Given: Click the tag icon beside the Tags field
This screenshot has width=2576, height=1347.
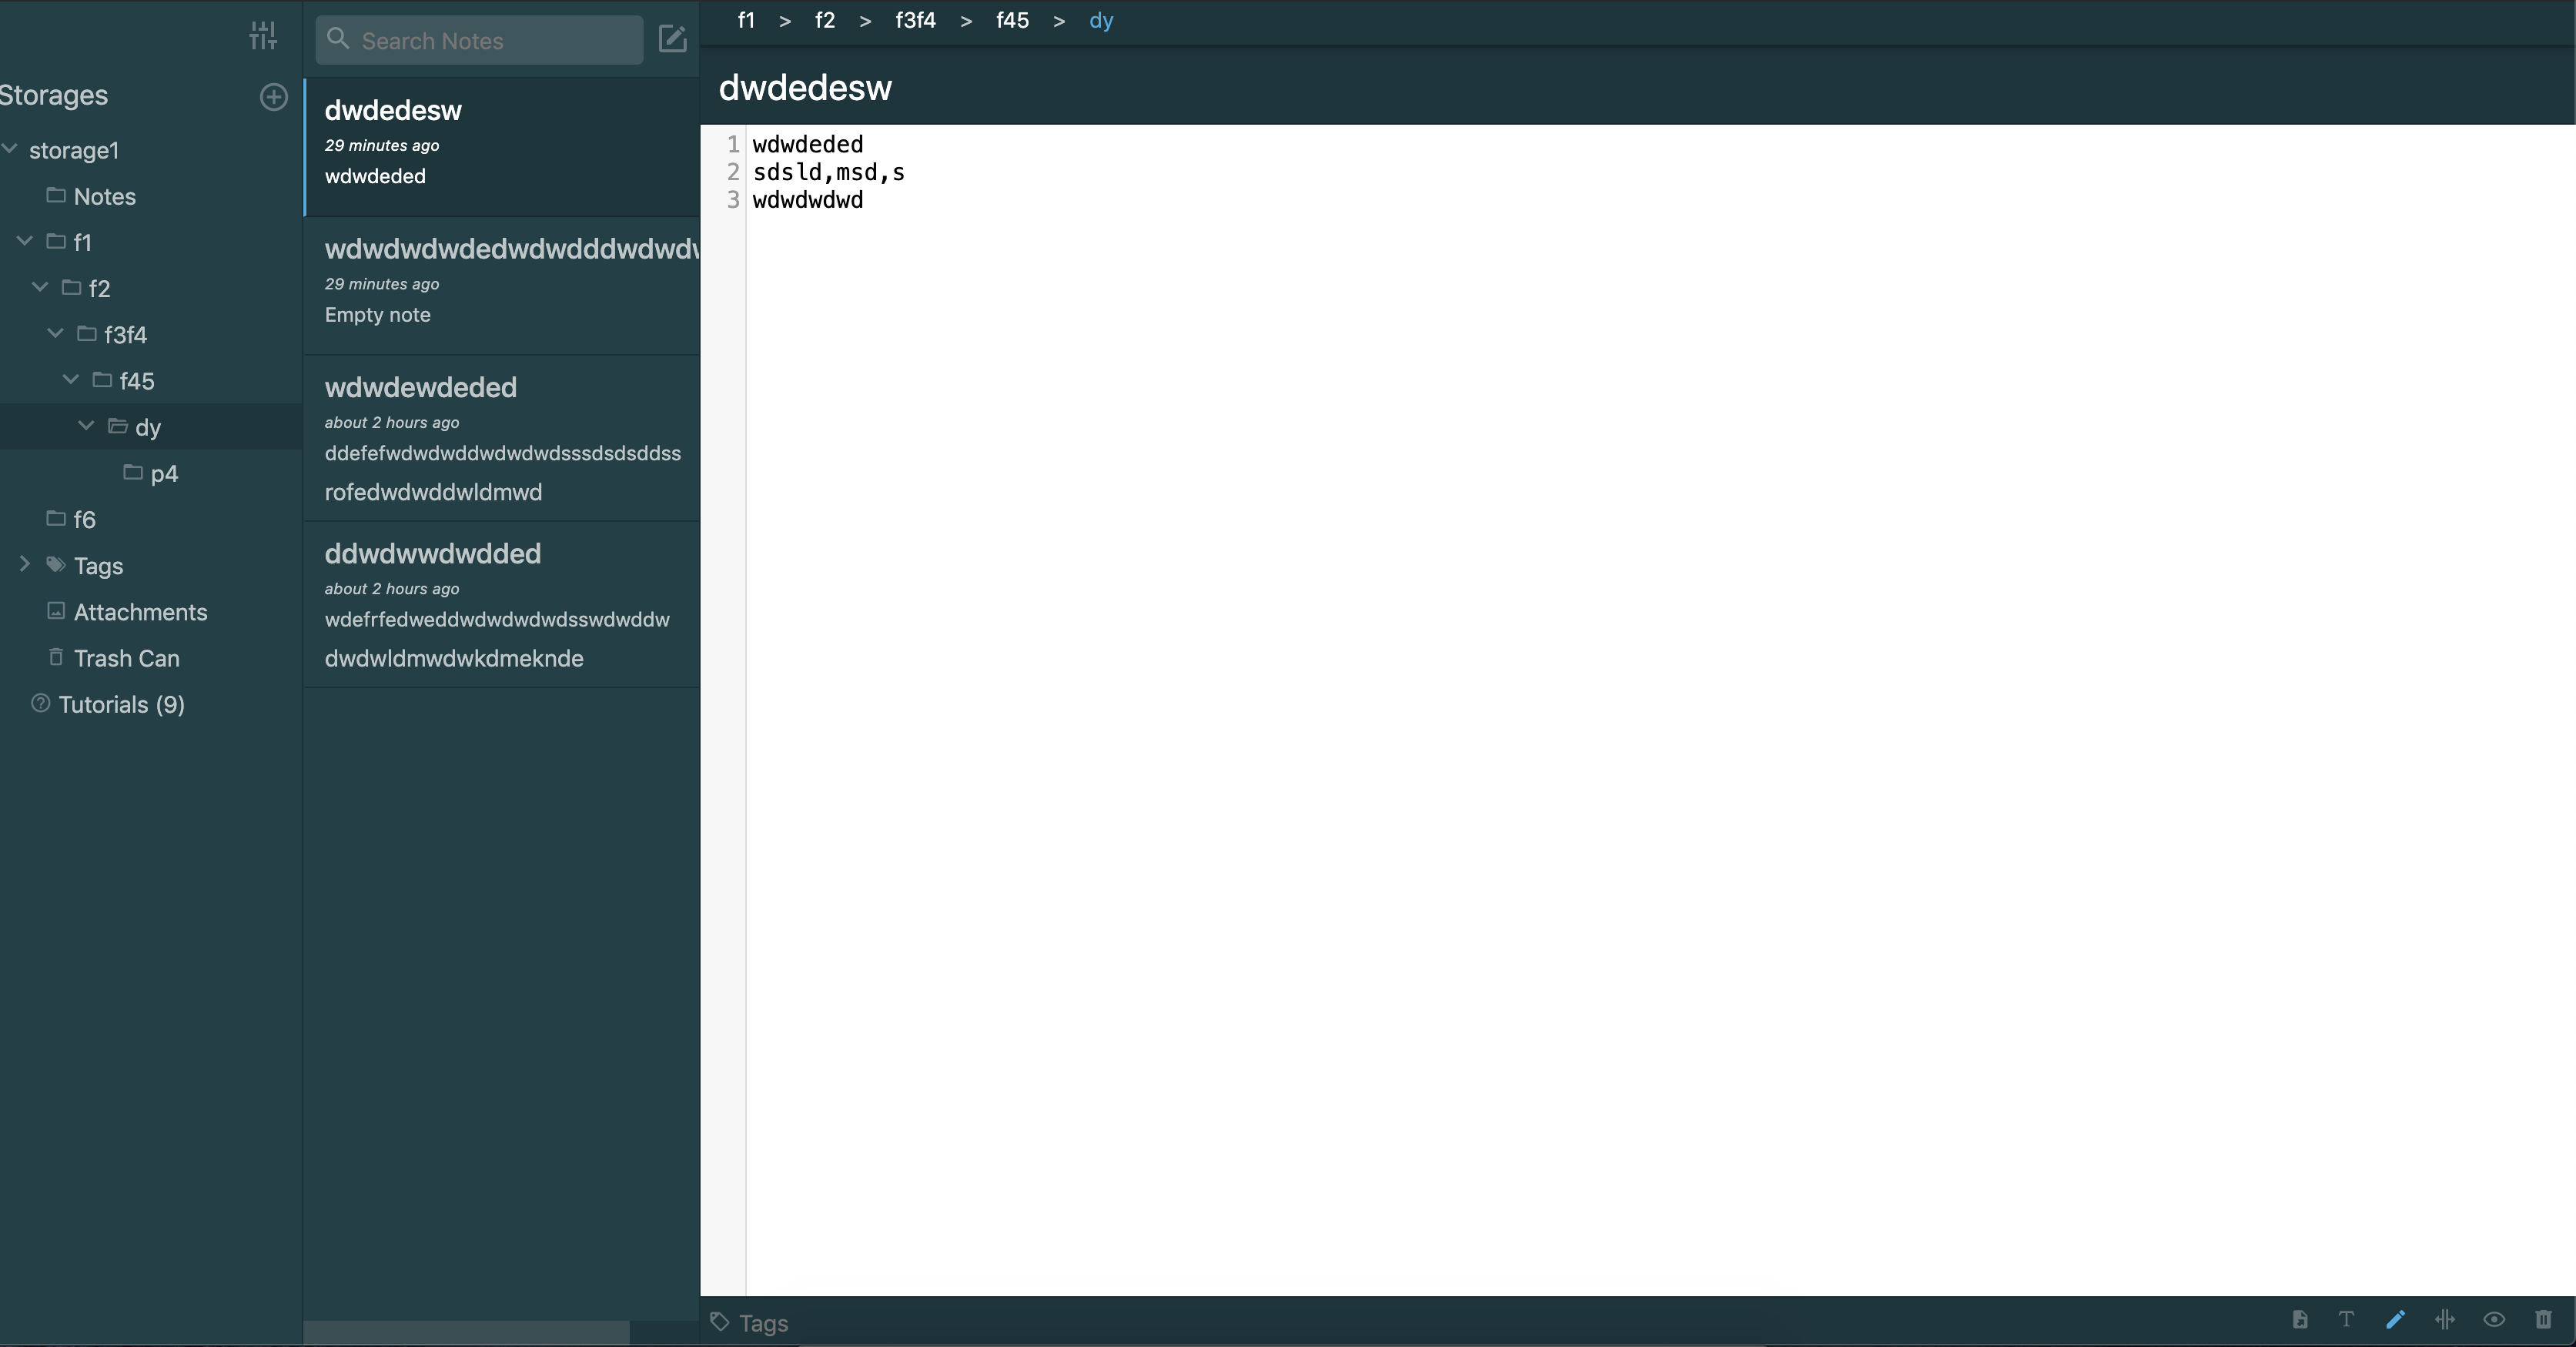Looking at the screenshot, I should [x=719, y=1322].
